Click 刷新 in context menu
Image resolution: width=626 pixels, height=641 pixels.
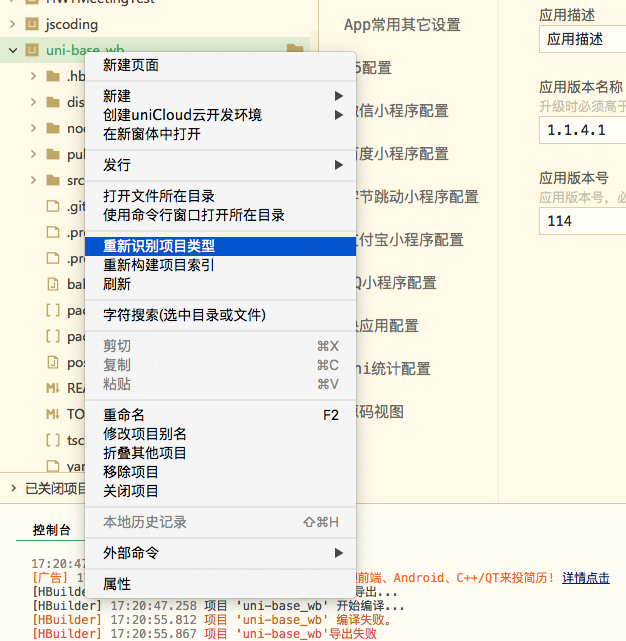point(220,284)
